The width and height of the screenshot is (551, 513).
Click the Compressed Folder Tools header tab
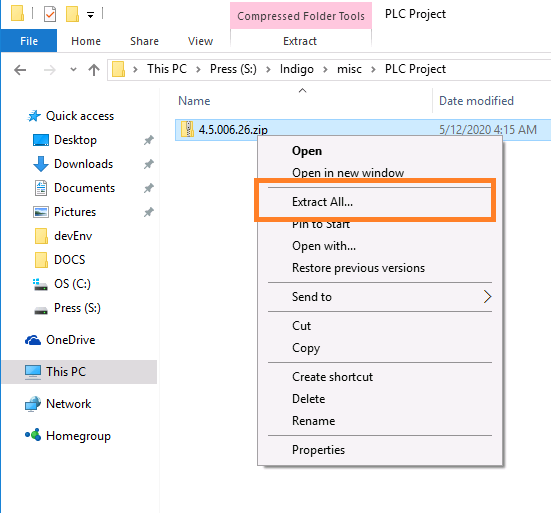click(301, 16)
